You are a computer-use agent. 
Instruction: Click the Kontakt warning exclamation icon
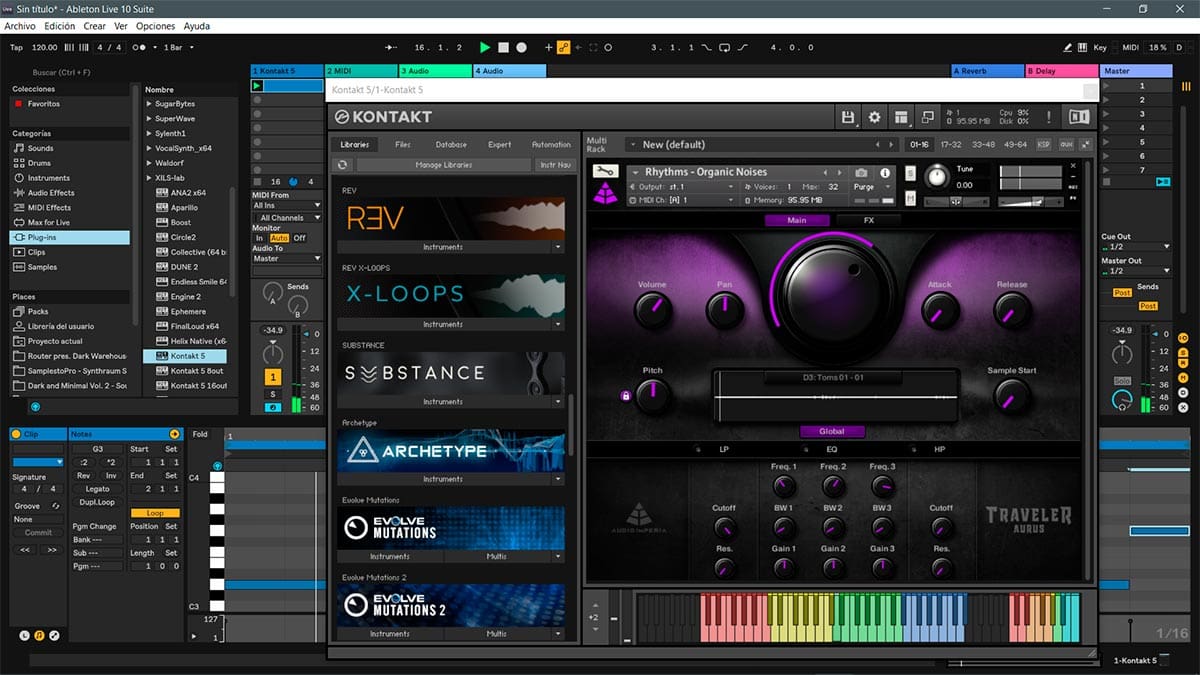(x=1048, y=117)
